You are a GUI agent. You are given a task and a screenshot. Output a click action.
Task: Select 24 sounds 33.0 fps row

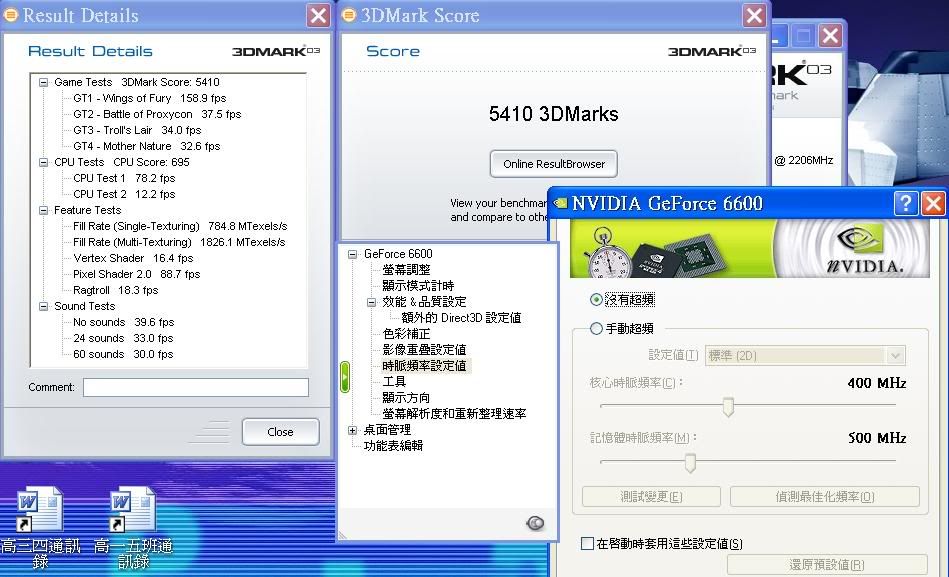123,338
